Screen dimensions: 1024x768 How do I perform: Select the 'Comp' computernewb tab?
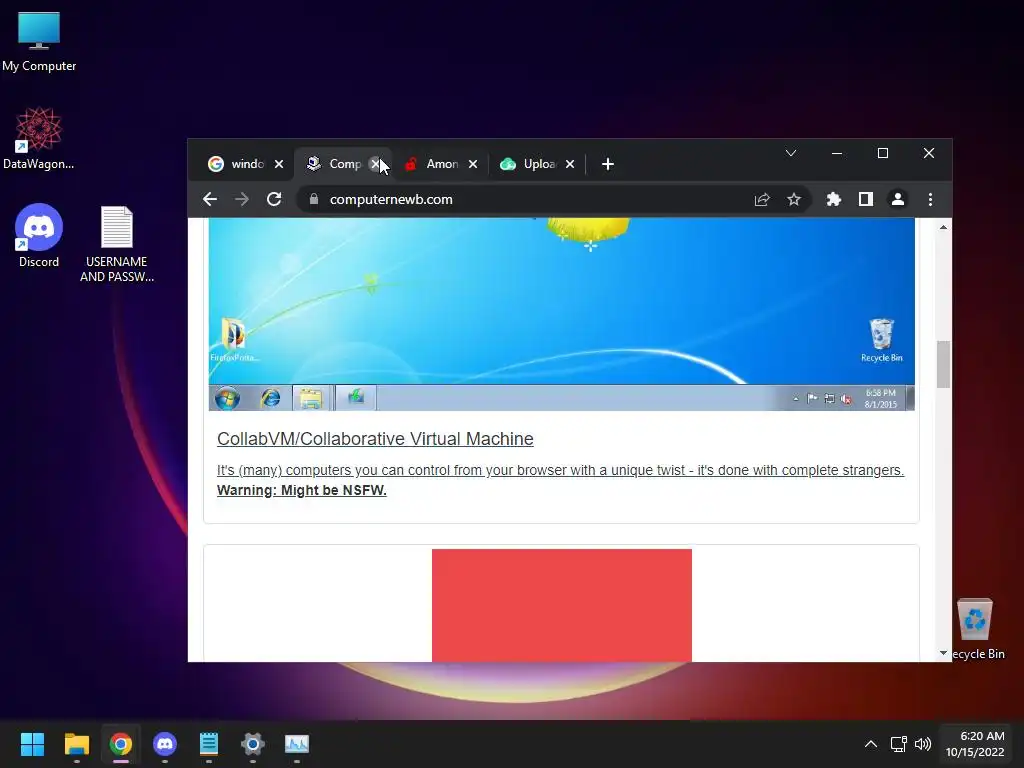[334, 164]
